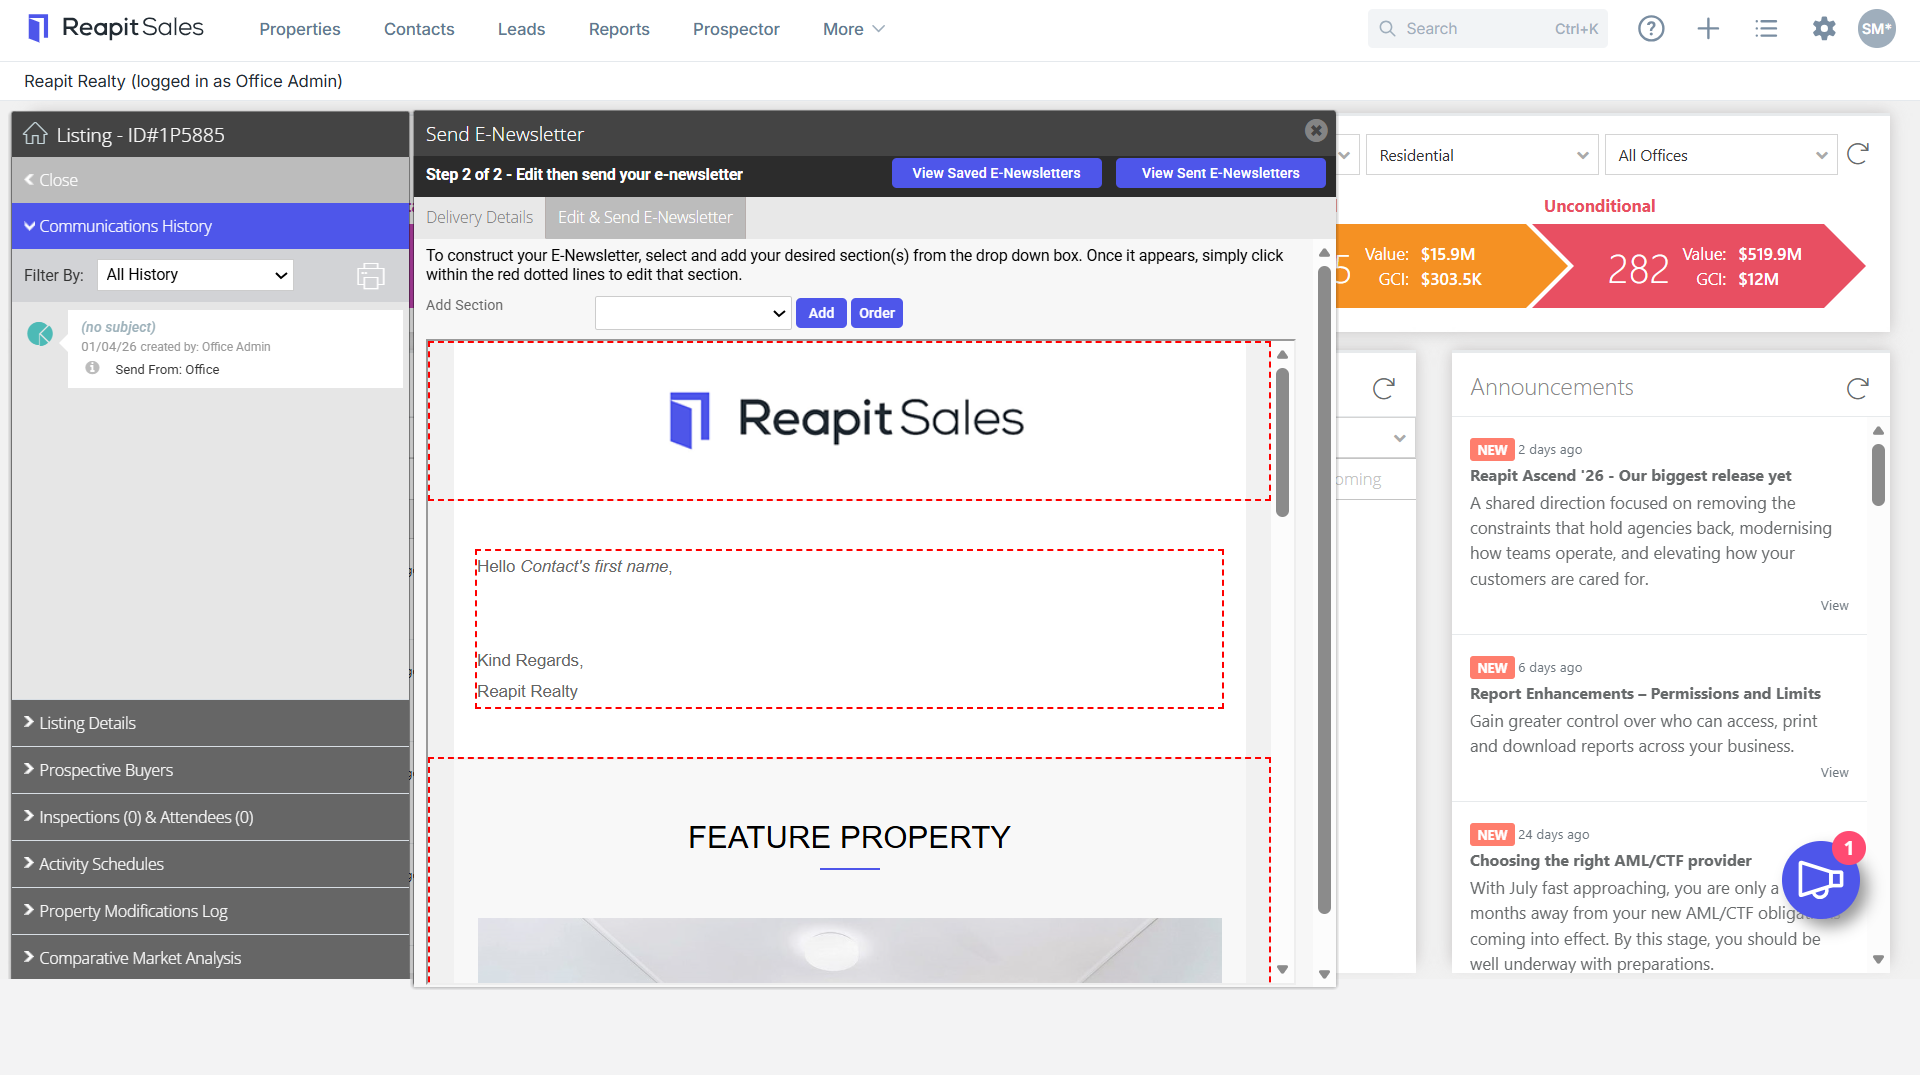The image size is (1920, 1080).
Task: Open the settings gear icon
Action: tap(1824, 29)
